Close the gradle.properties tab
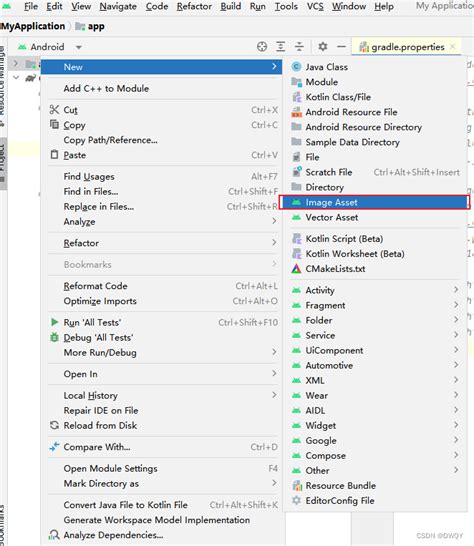The image size is (474, 546). pyautogui.click(x=453, y=47)
